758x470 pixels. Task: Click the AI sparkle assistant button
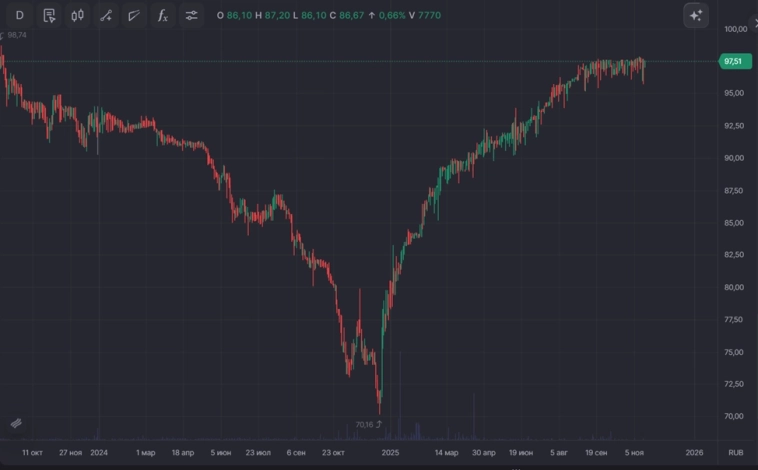coord(696,16)
